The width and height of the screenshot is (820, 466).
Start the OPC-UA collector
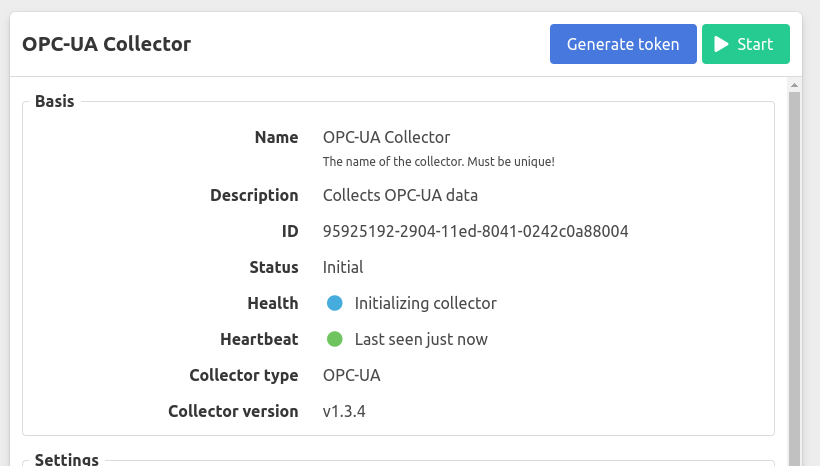pos(746,44)
